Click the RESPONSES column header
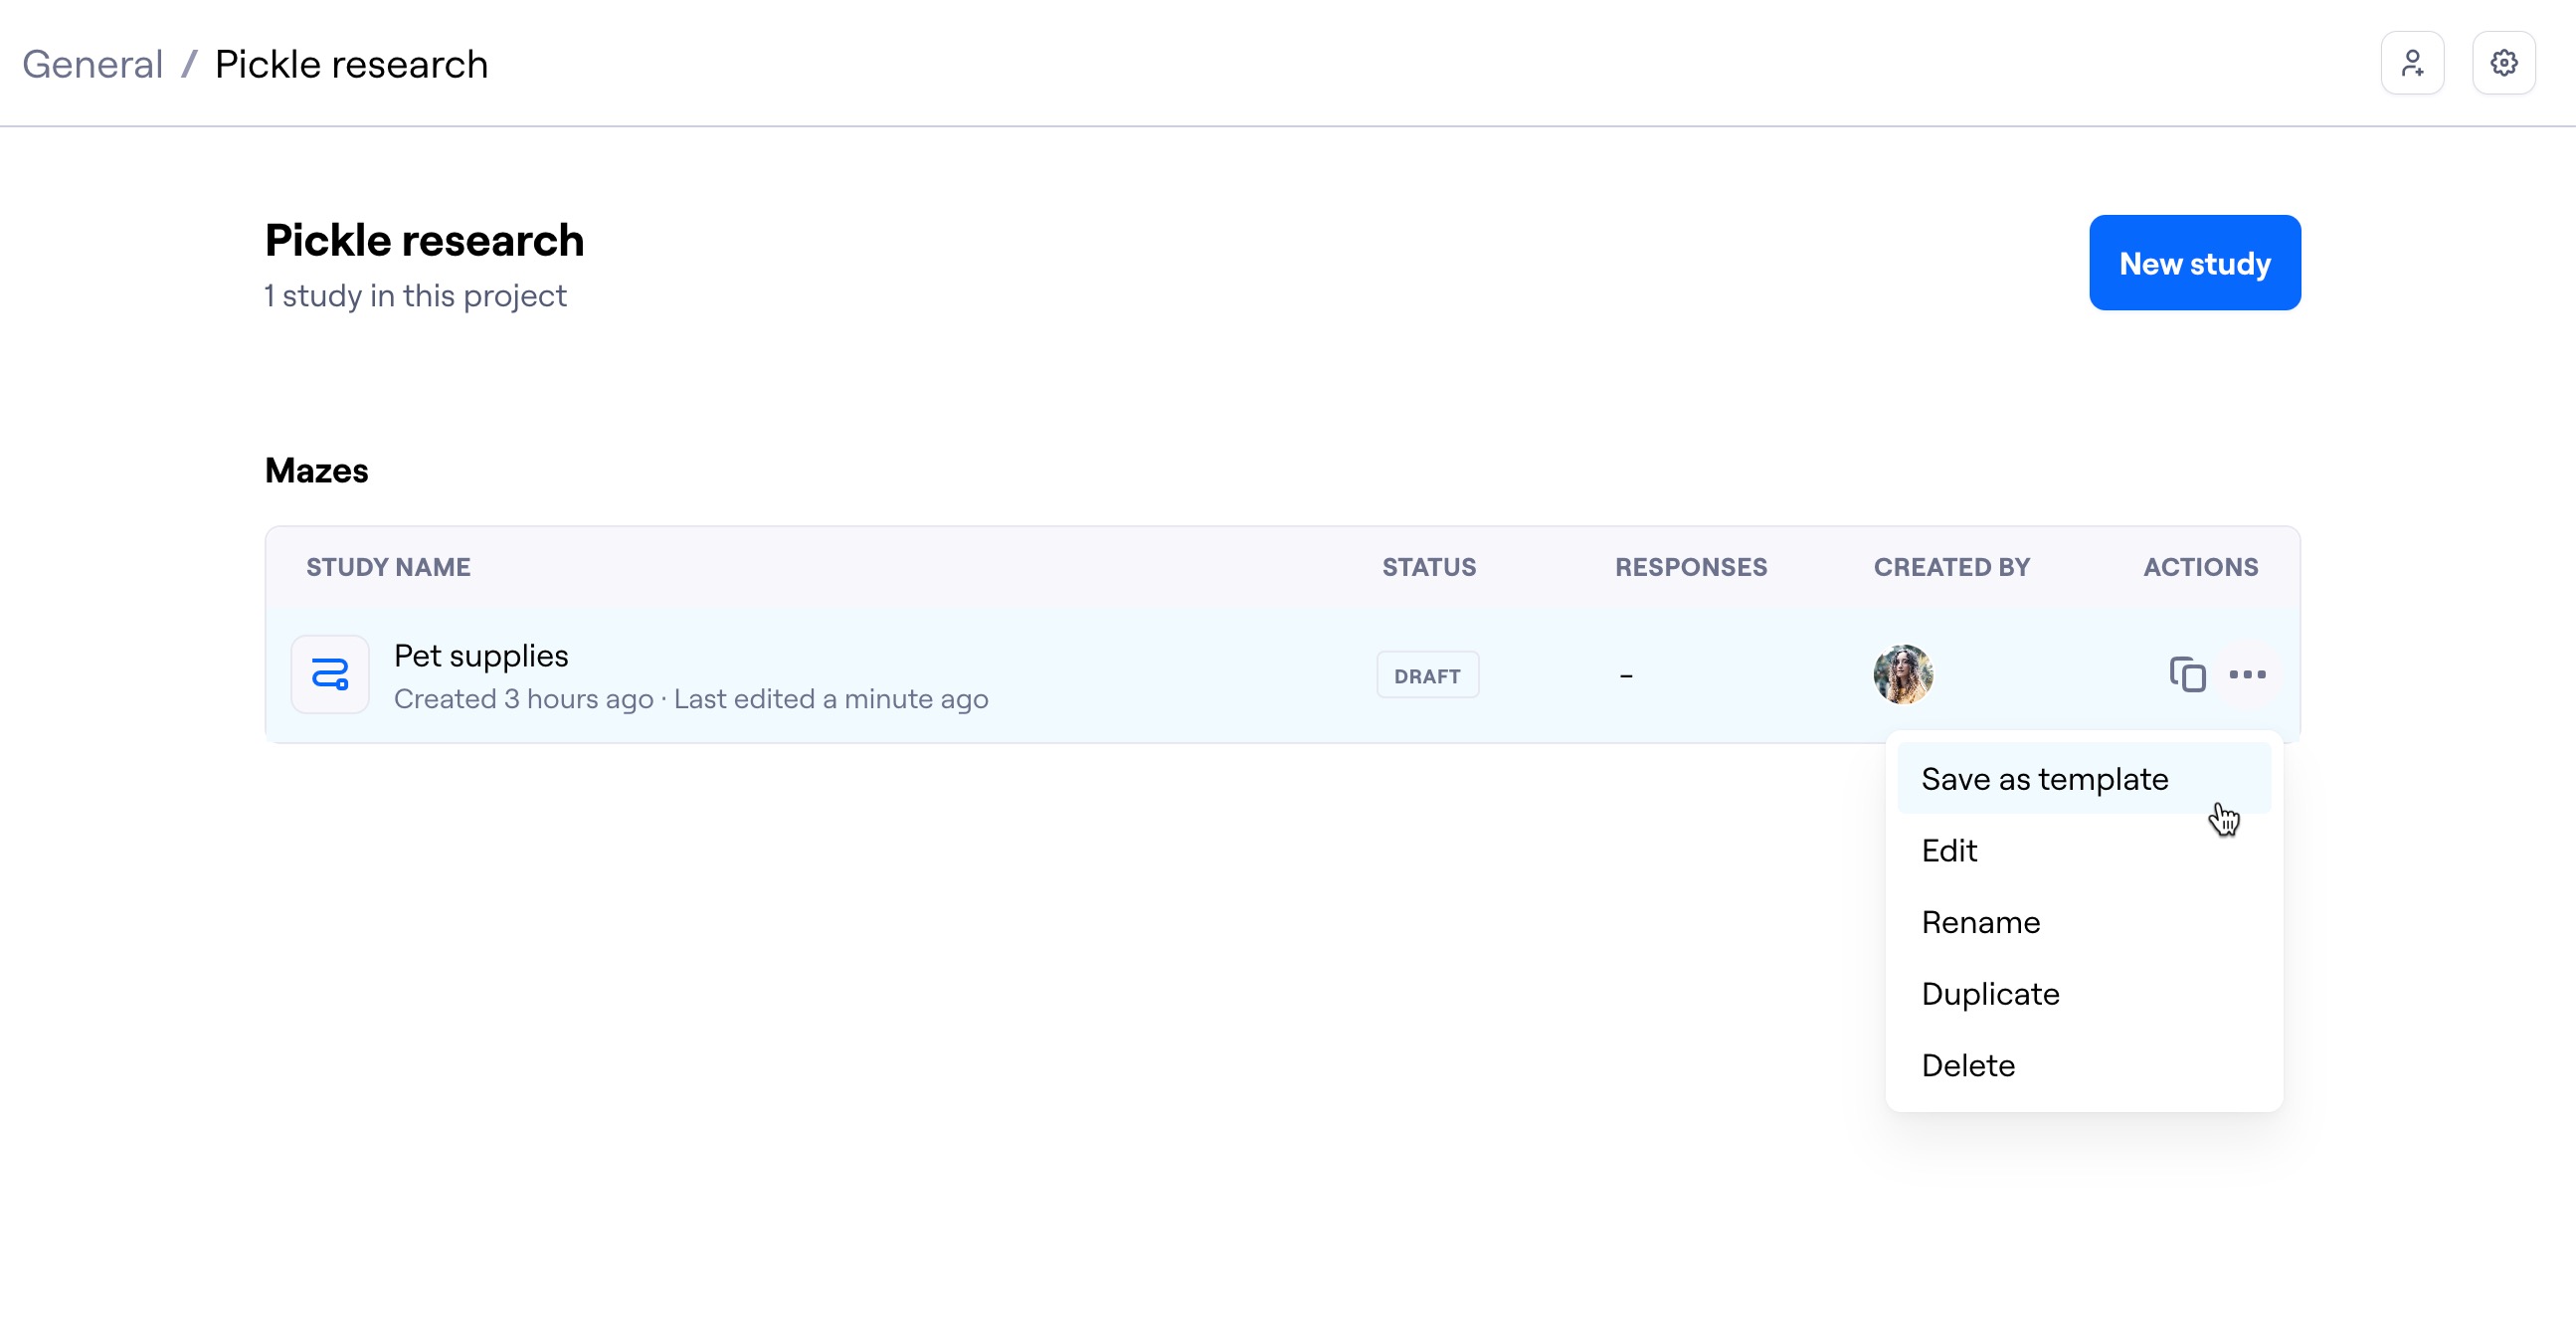 point(1690,567)
